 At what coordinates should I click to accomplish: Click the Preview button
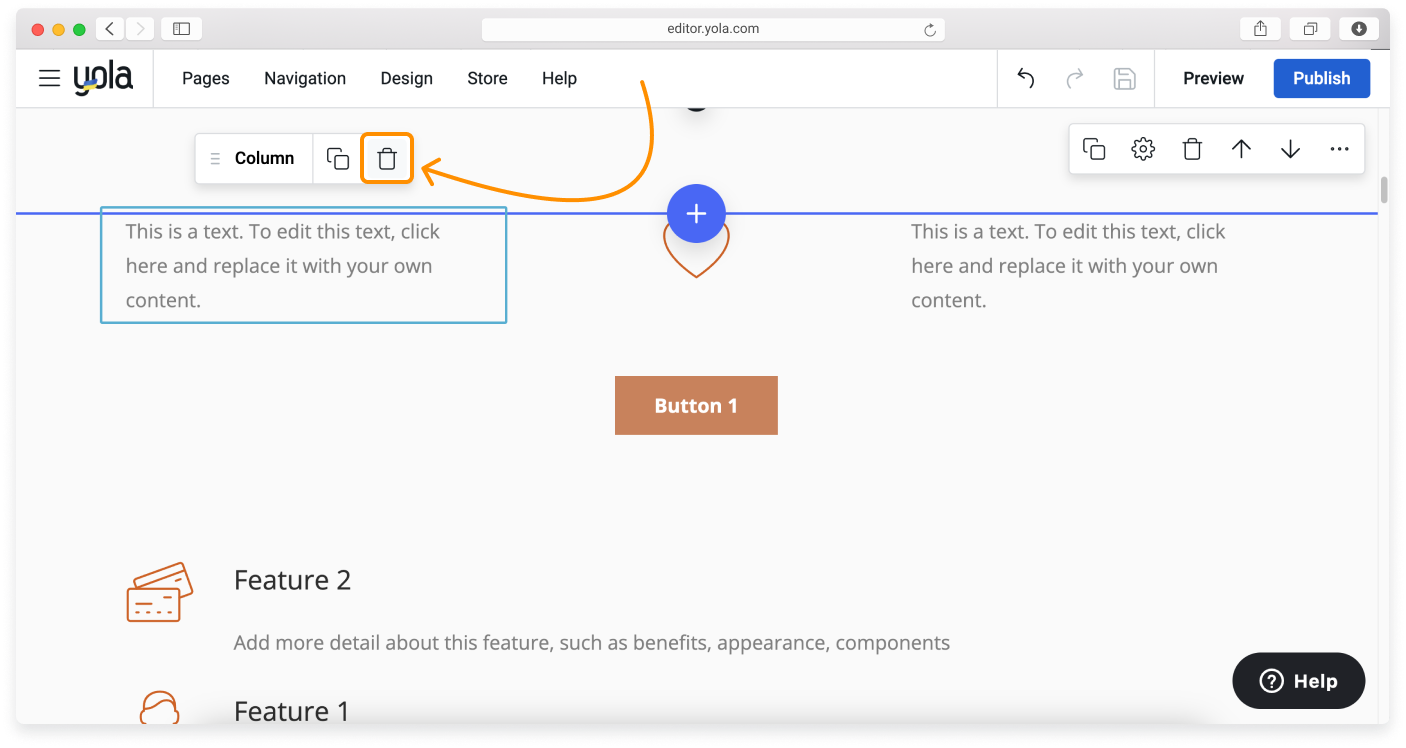(1213, 78)
